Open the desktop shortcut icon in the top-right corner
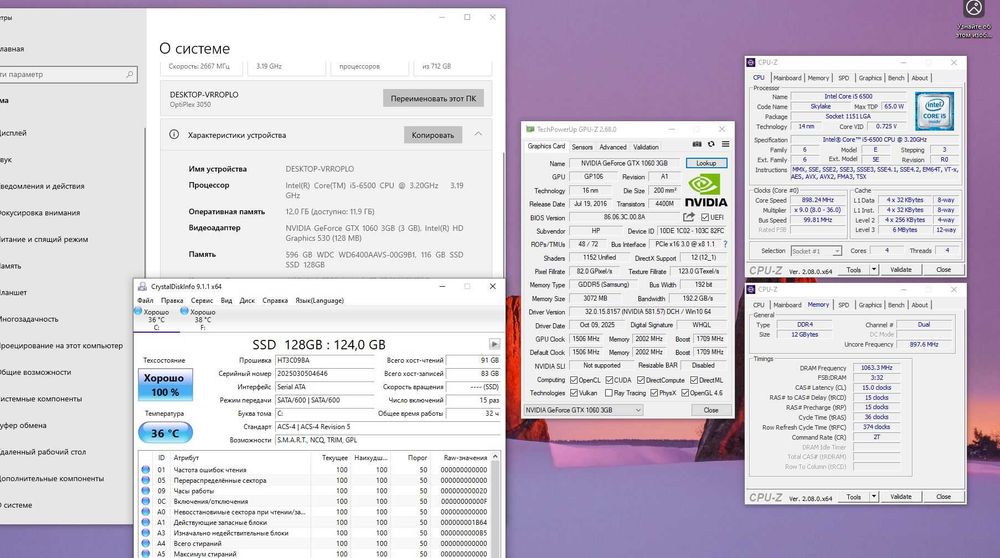1000x558 pixels. click(974, 8)
